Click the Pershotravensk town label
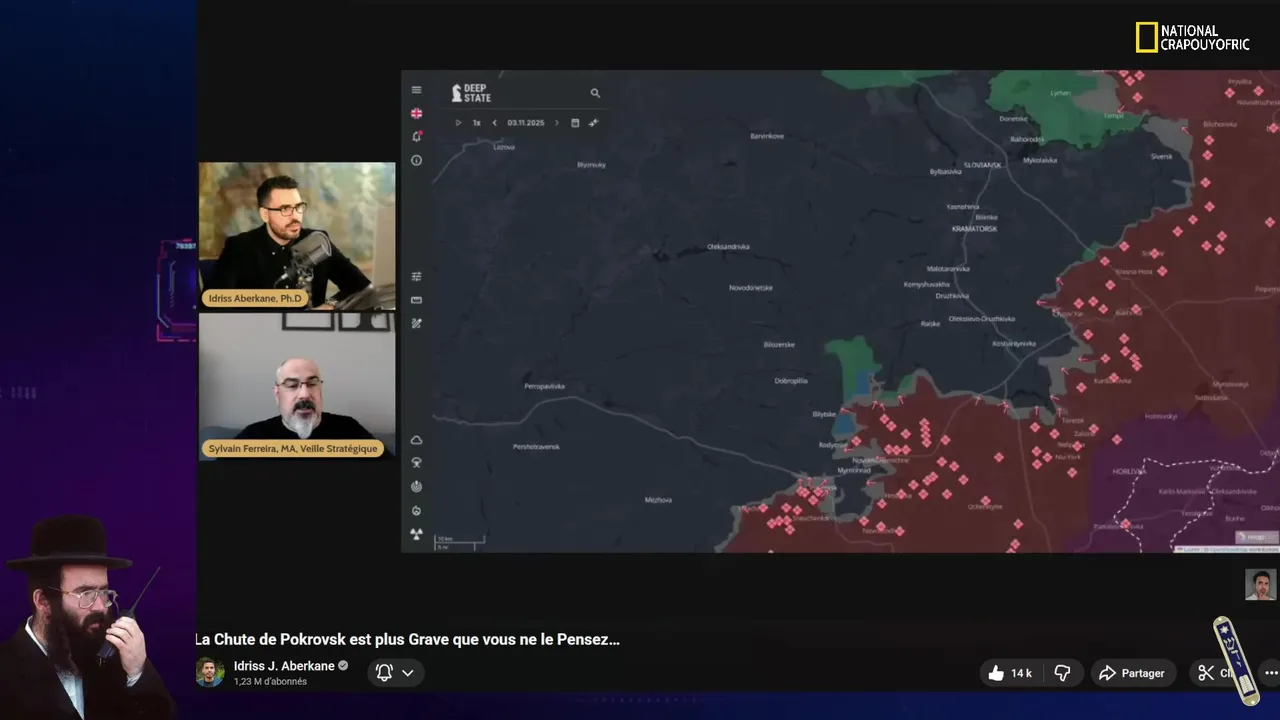 click(x=536, y=446)
